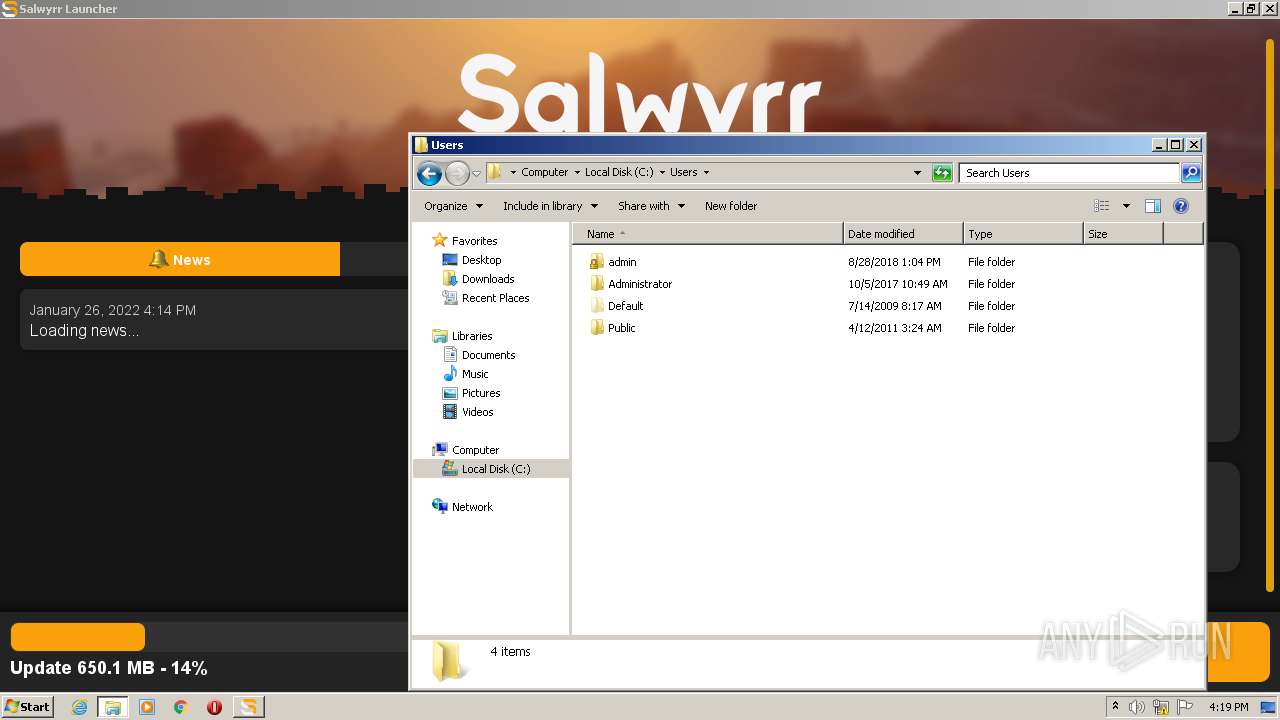The width and height of the screenshot is (1280, 720).
Task: Open the Music library
Action: [x=475, y=374]
